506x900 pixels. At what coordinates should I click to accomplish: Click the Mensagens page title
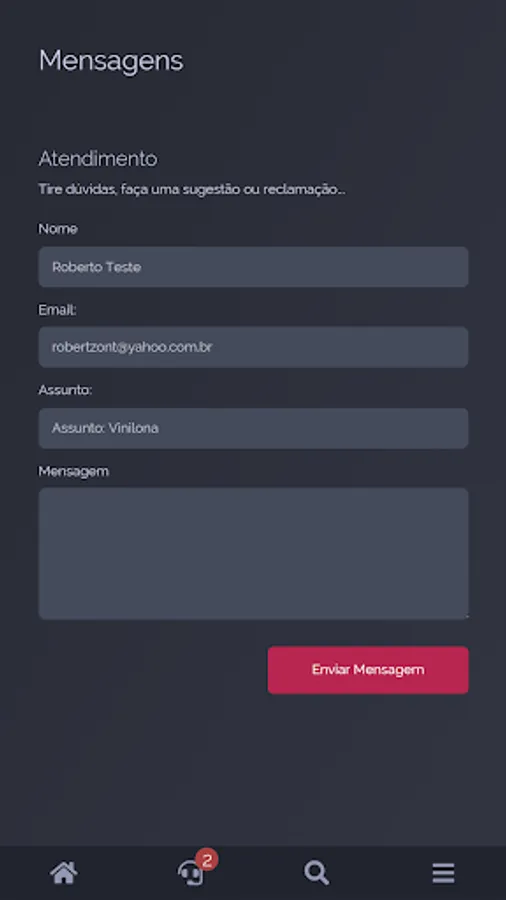[111, 61]
